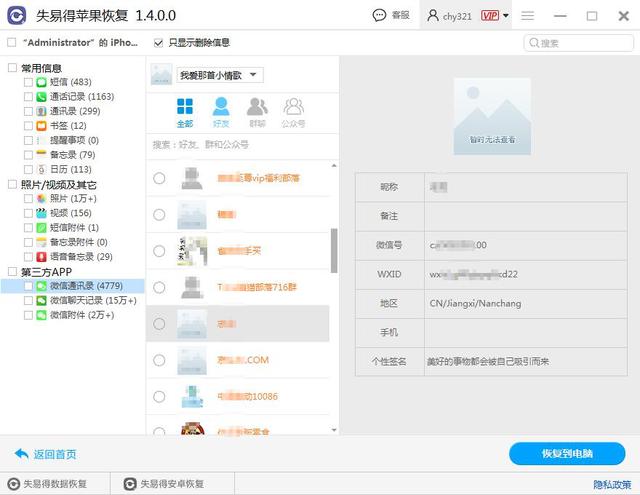
Task: Click the scroll down arrow in contact list
Action: tap(334, 430)
